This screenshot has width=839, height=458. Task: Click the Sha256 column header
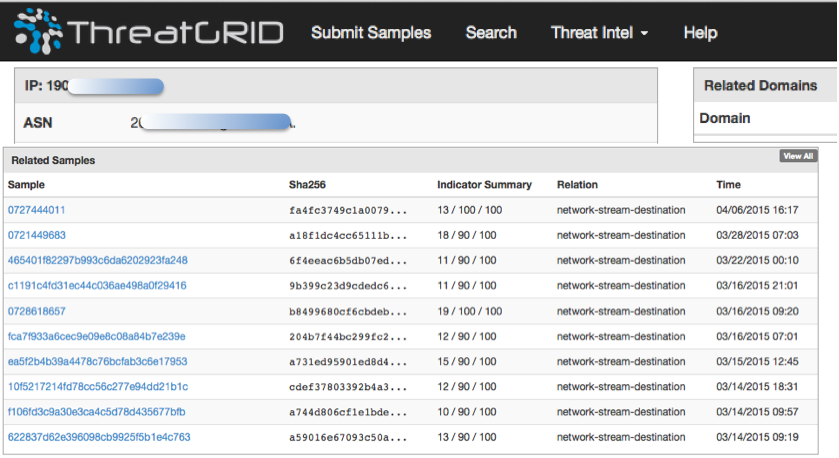click(307, 185)
